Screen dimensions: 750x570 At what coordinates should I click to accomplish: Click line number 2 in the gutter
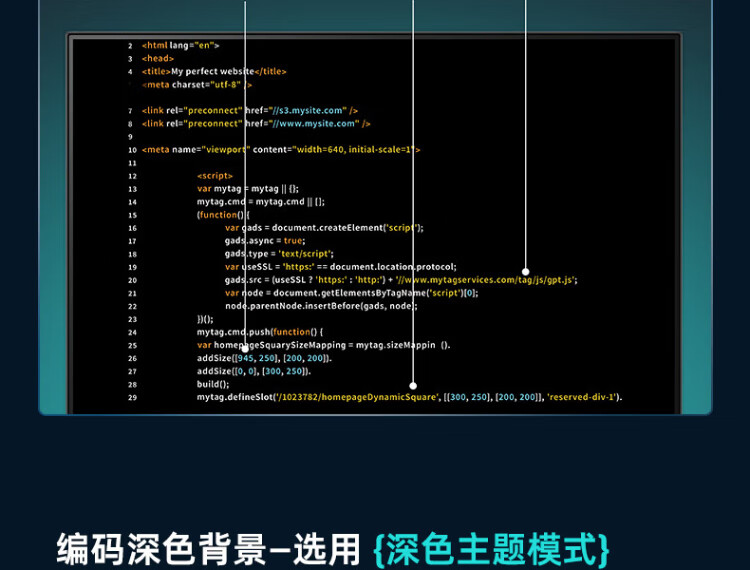pos(130,46)
